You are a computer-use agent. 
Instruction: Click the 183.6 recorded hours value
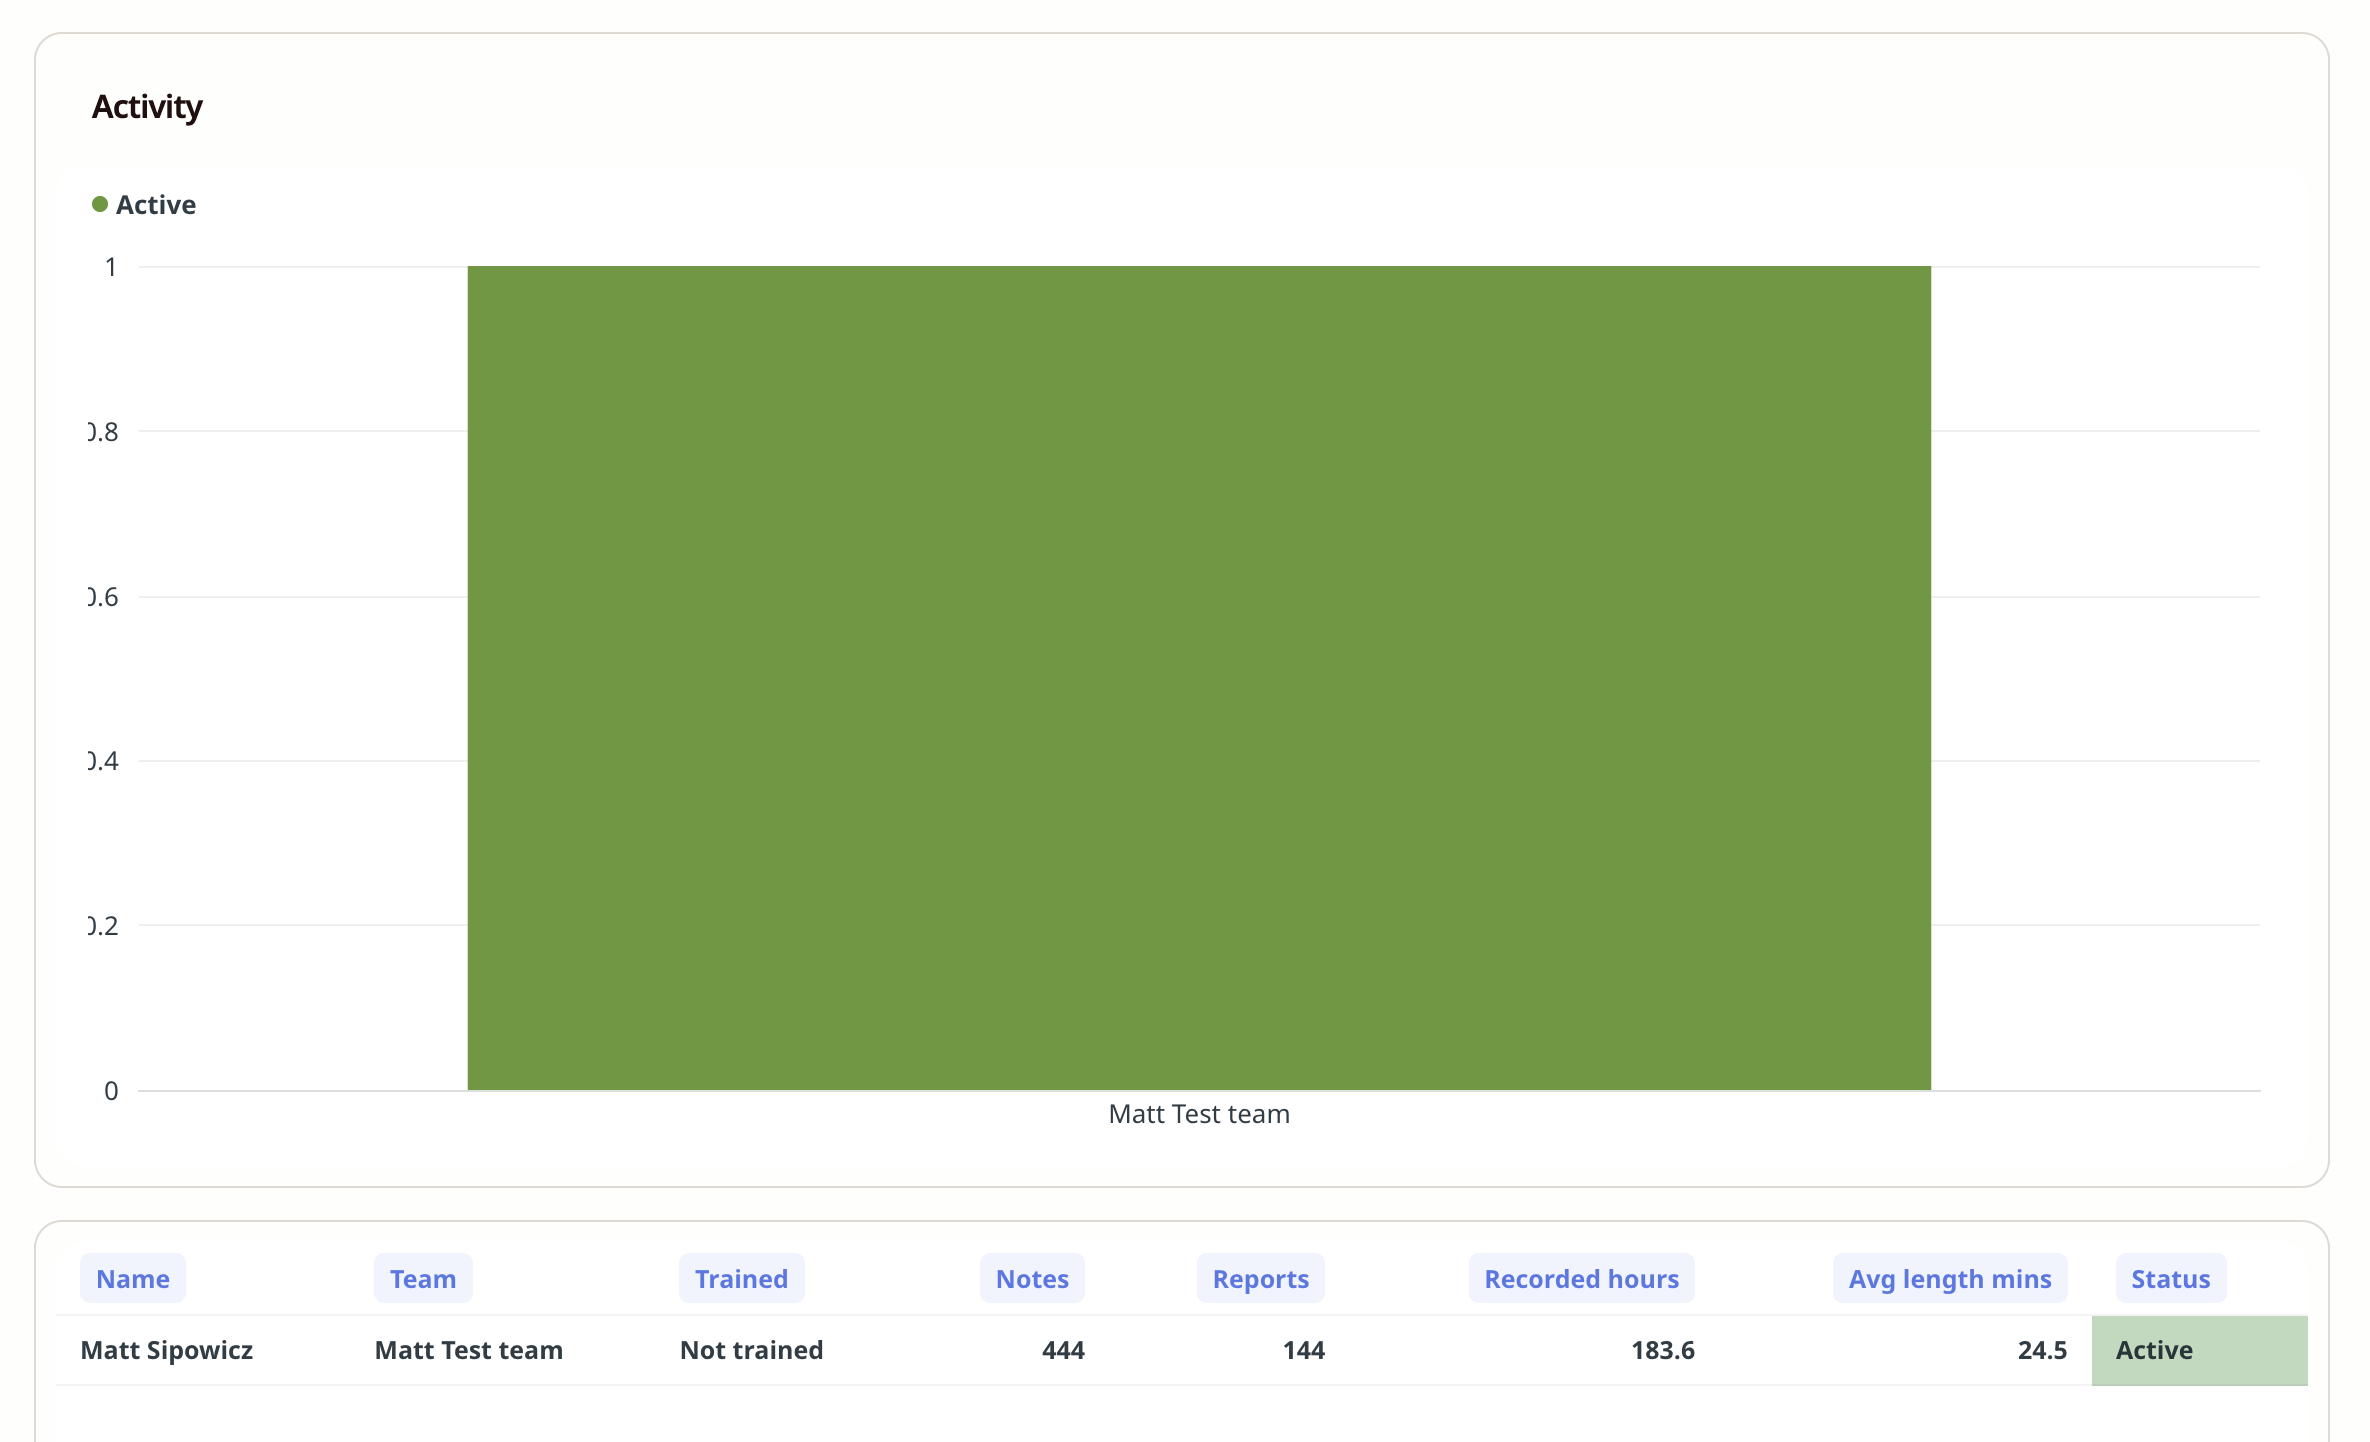(x=1662, y=1350)
